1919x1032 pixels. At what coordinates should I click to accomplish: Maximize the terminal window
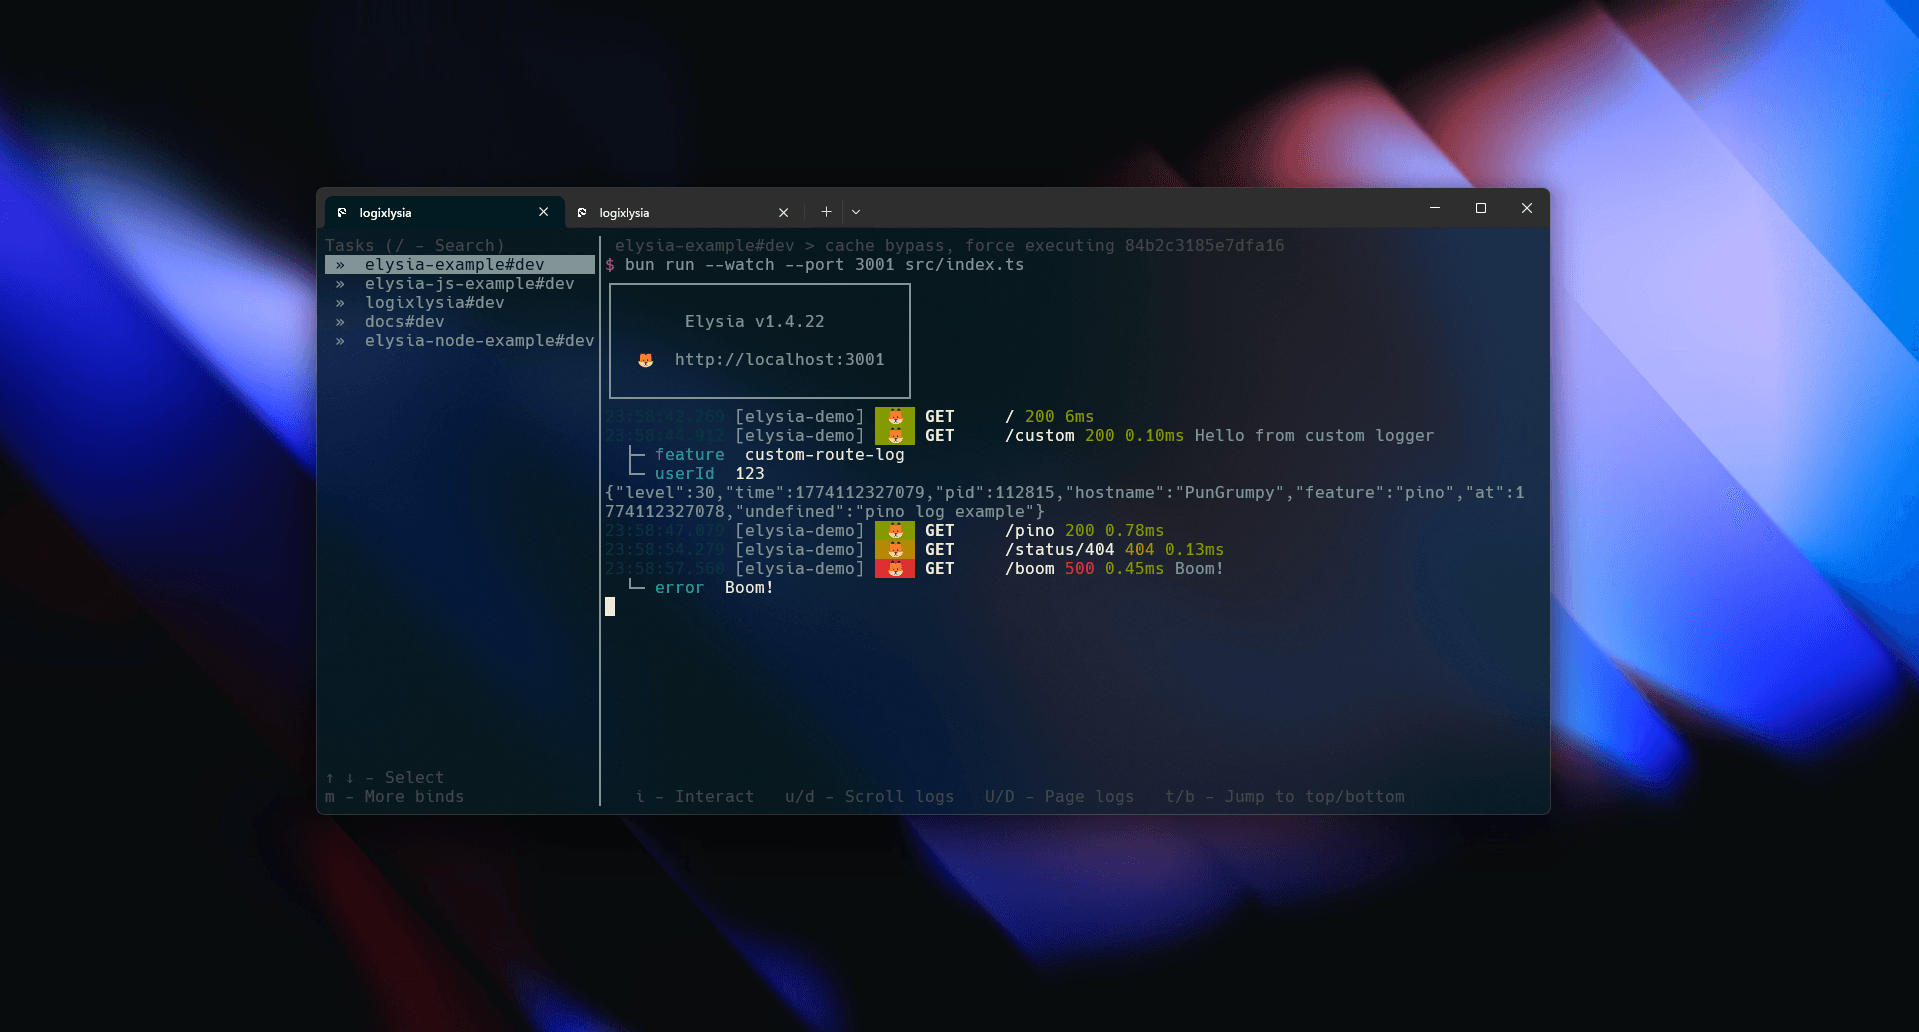point(1480,208)
